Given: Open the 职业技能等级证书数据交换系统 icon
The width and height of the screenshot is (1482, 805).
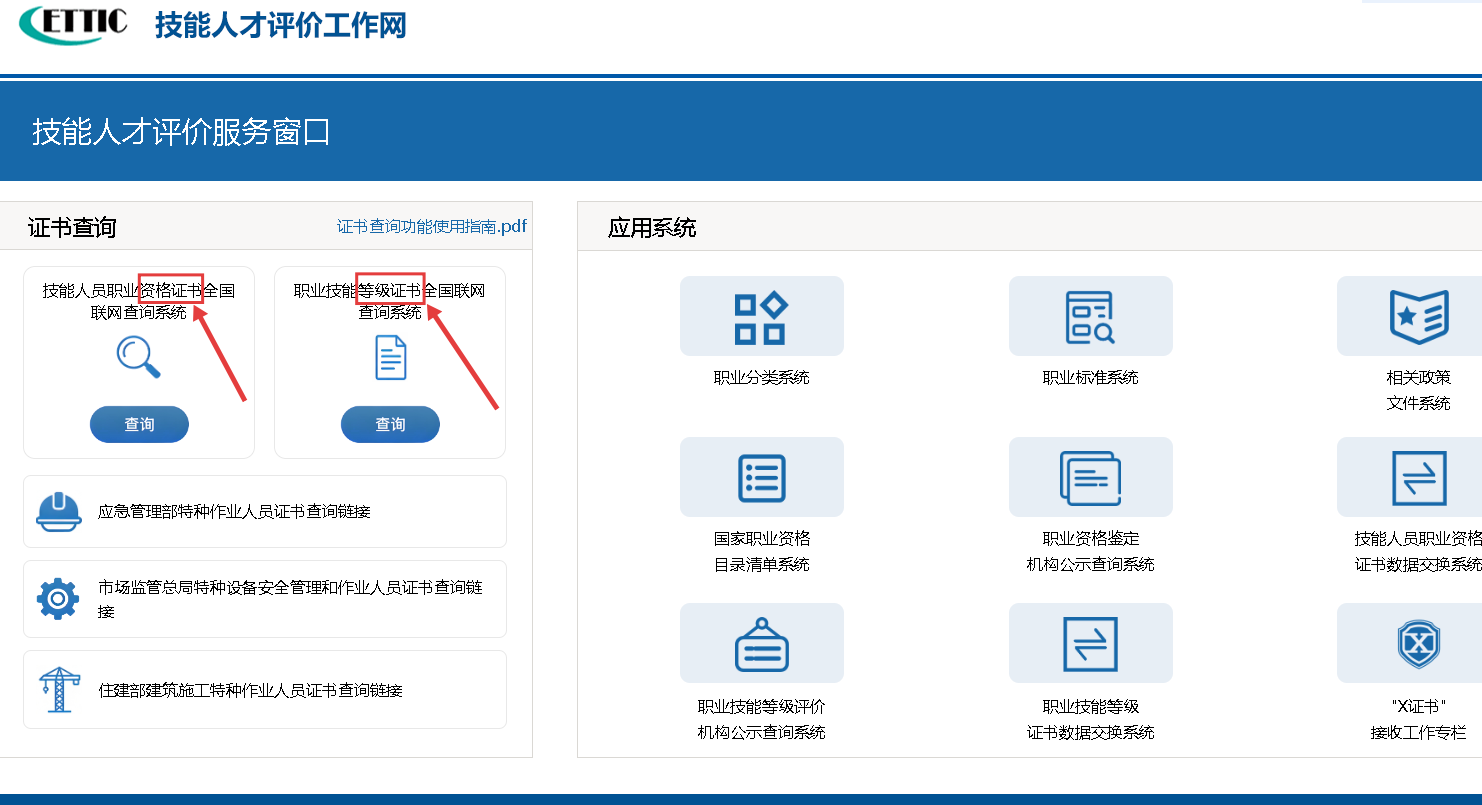Looking at the screenshot, I should (x=1090, y=644).
